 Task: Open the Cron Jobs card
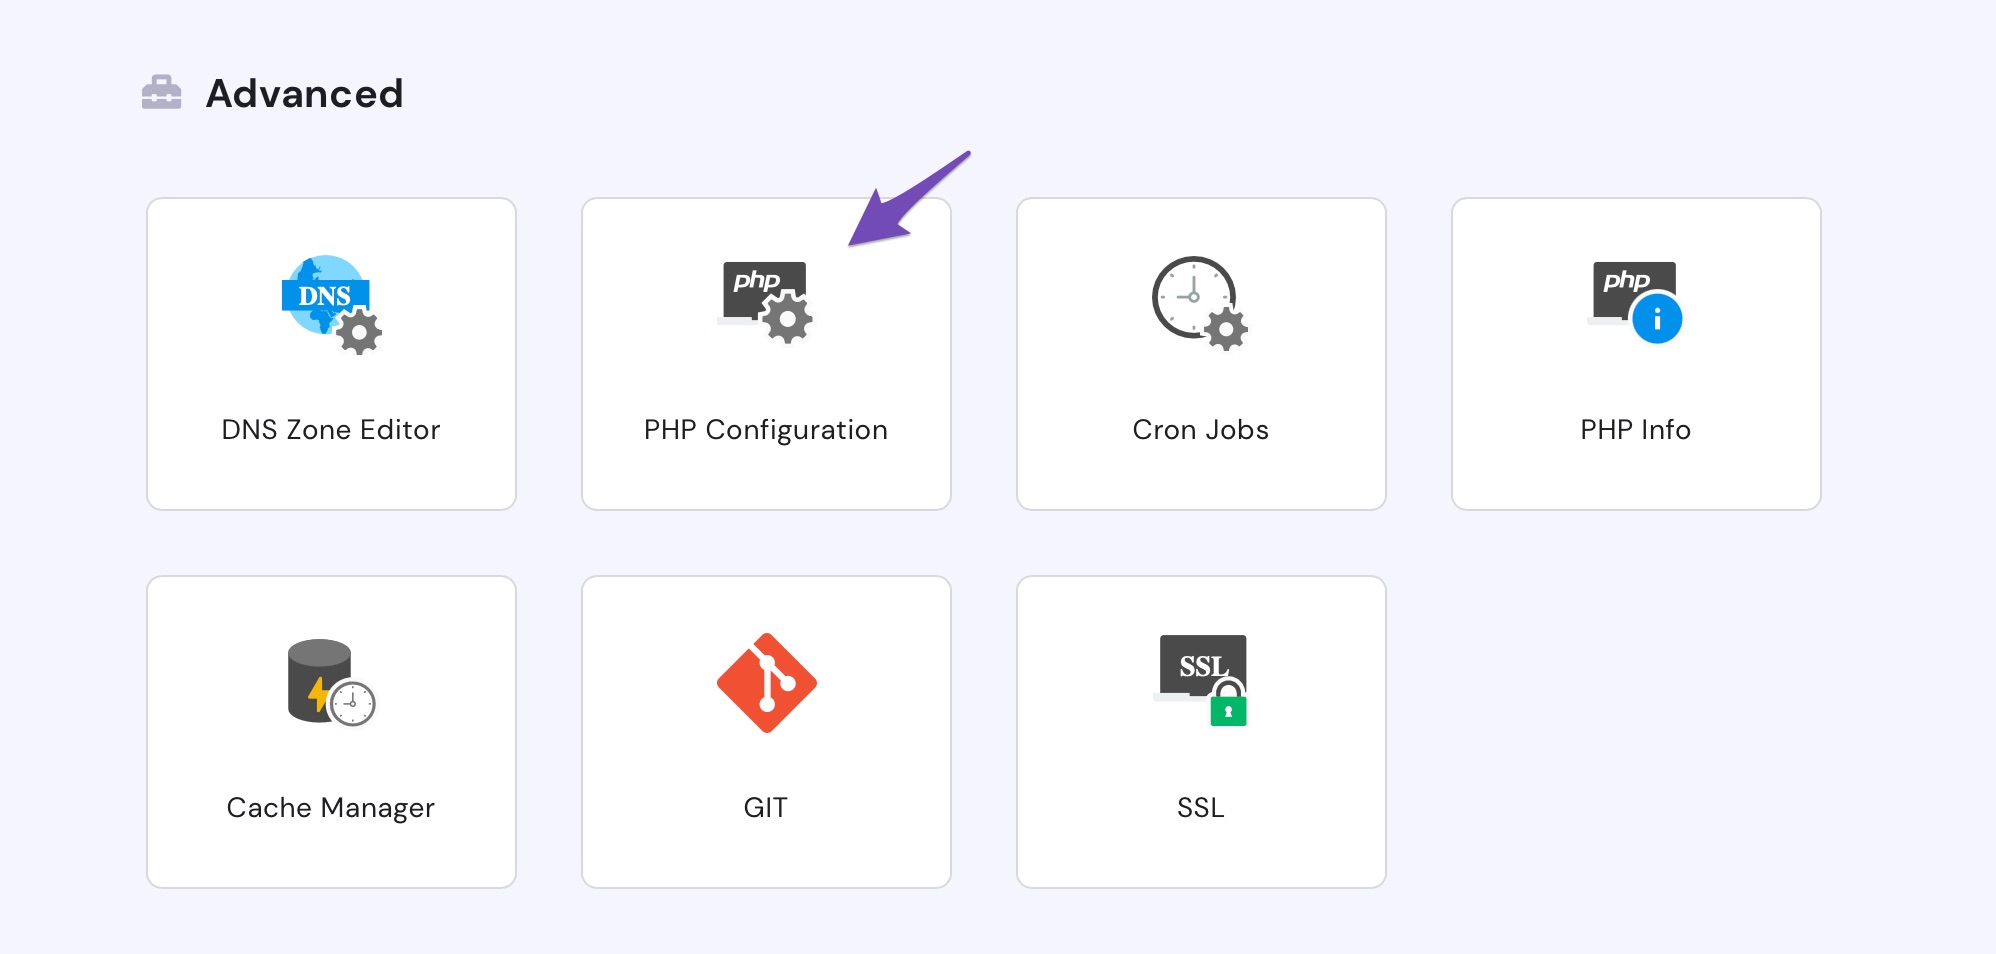pos(1201,355)
